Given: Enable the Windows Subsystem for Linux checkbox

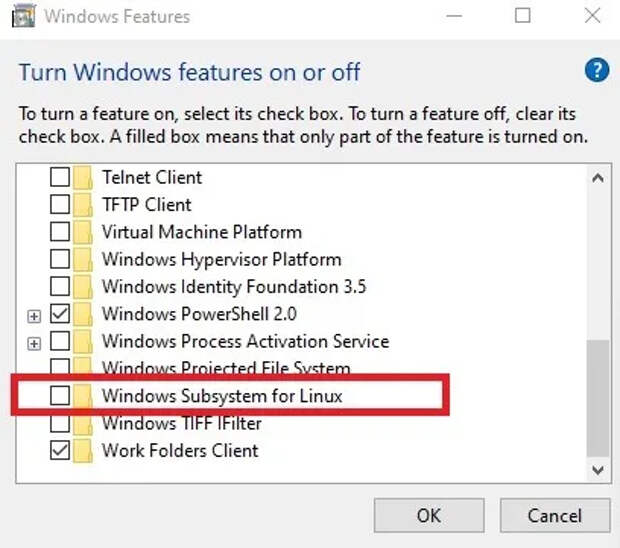Looking at the screenshot, I should point(60,395).
